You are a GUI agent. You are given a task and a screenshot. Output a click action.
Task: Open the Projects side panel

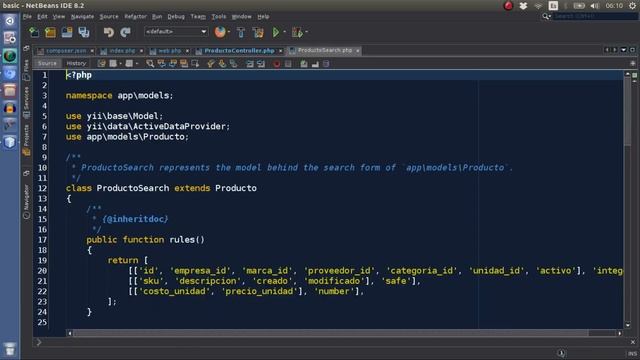[x=27, y=140]
